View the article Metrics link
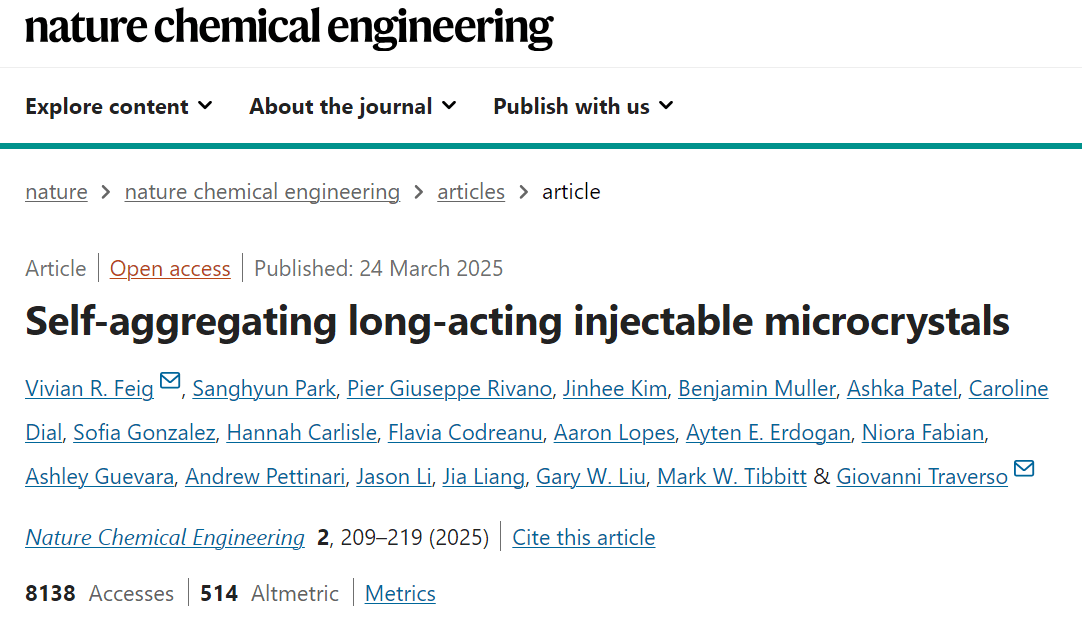This screenshot has width=1082, height=621. pyautogui.click(x=400, y=593)
